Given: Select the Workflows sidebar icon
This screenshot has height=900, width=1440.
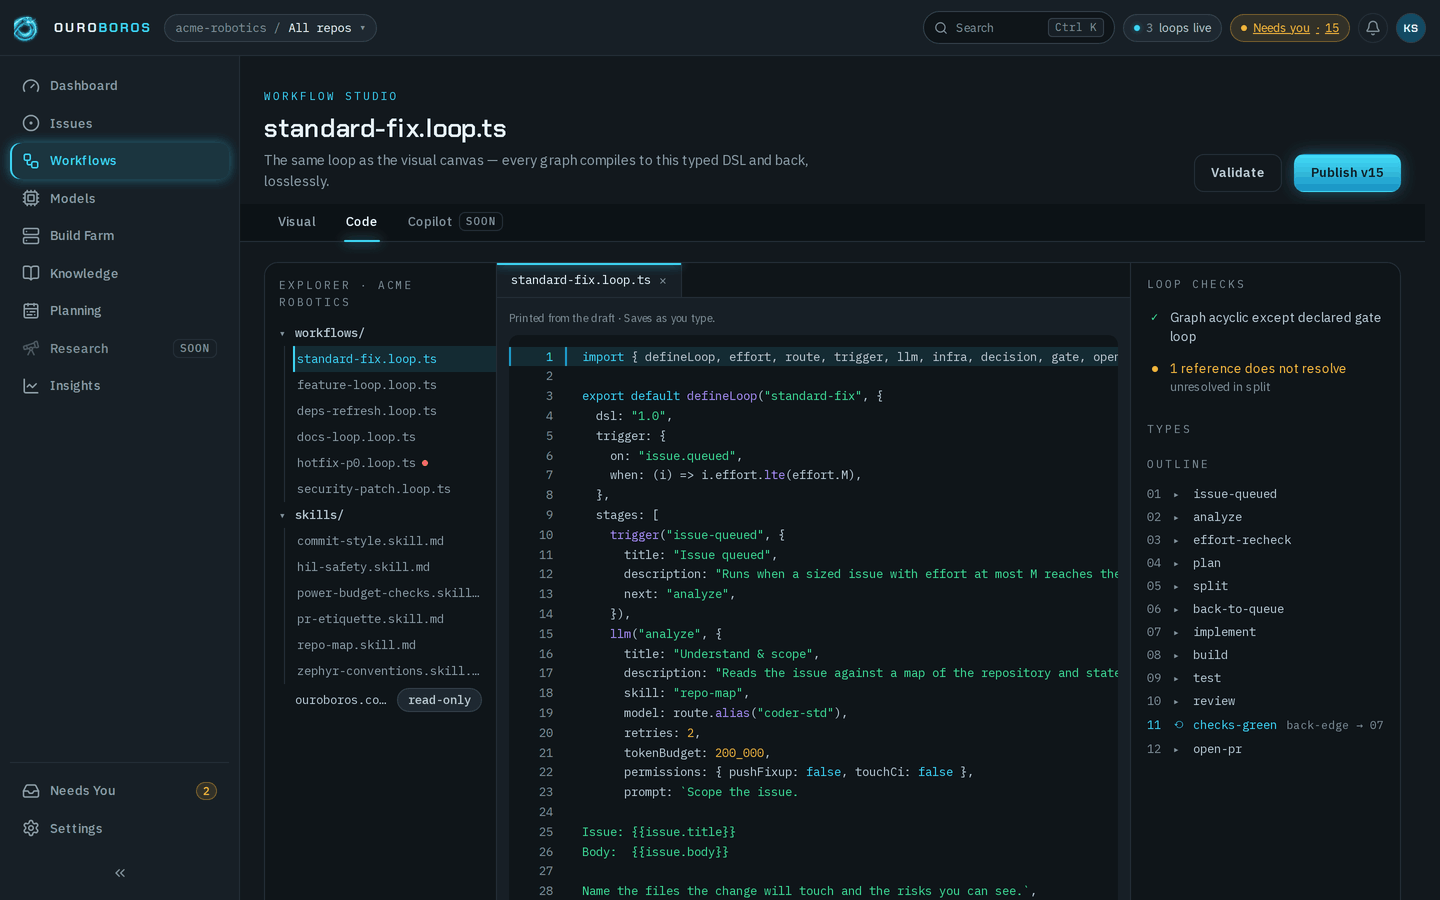Looking at the screenshot, I should [31, 161].
